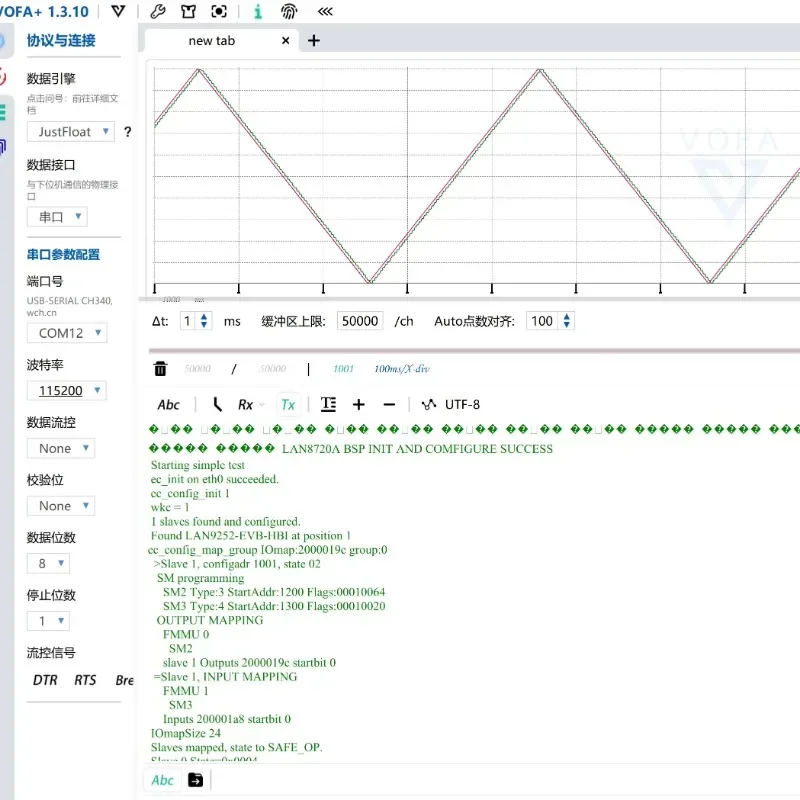Image resolution: width=800 pixels, height=800 pixels.
Task: Click the VOFA+ logo V icon
Action: (118, 11)
